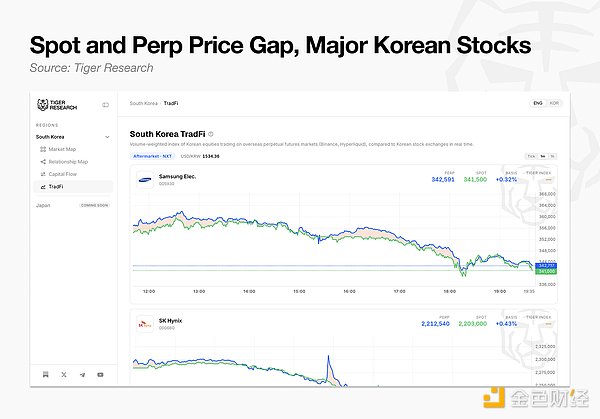The image size is (600, 419).
Task: Toggle the Tiger Index switch on Samsung card
Action: 548,179
